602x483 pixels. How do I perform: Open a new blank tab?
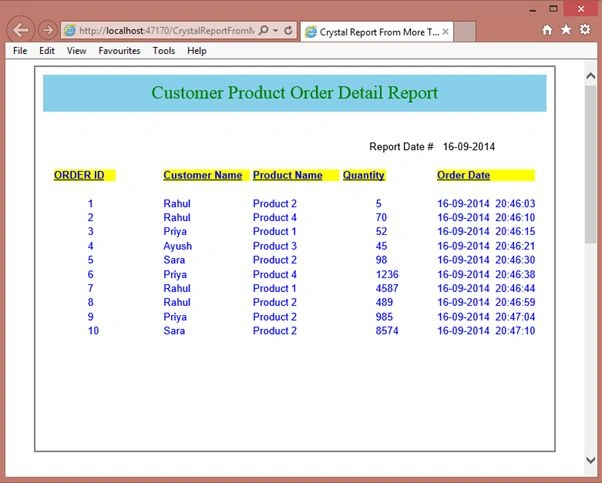(465, 32)
